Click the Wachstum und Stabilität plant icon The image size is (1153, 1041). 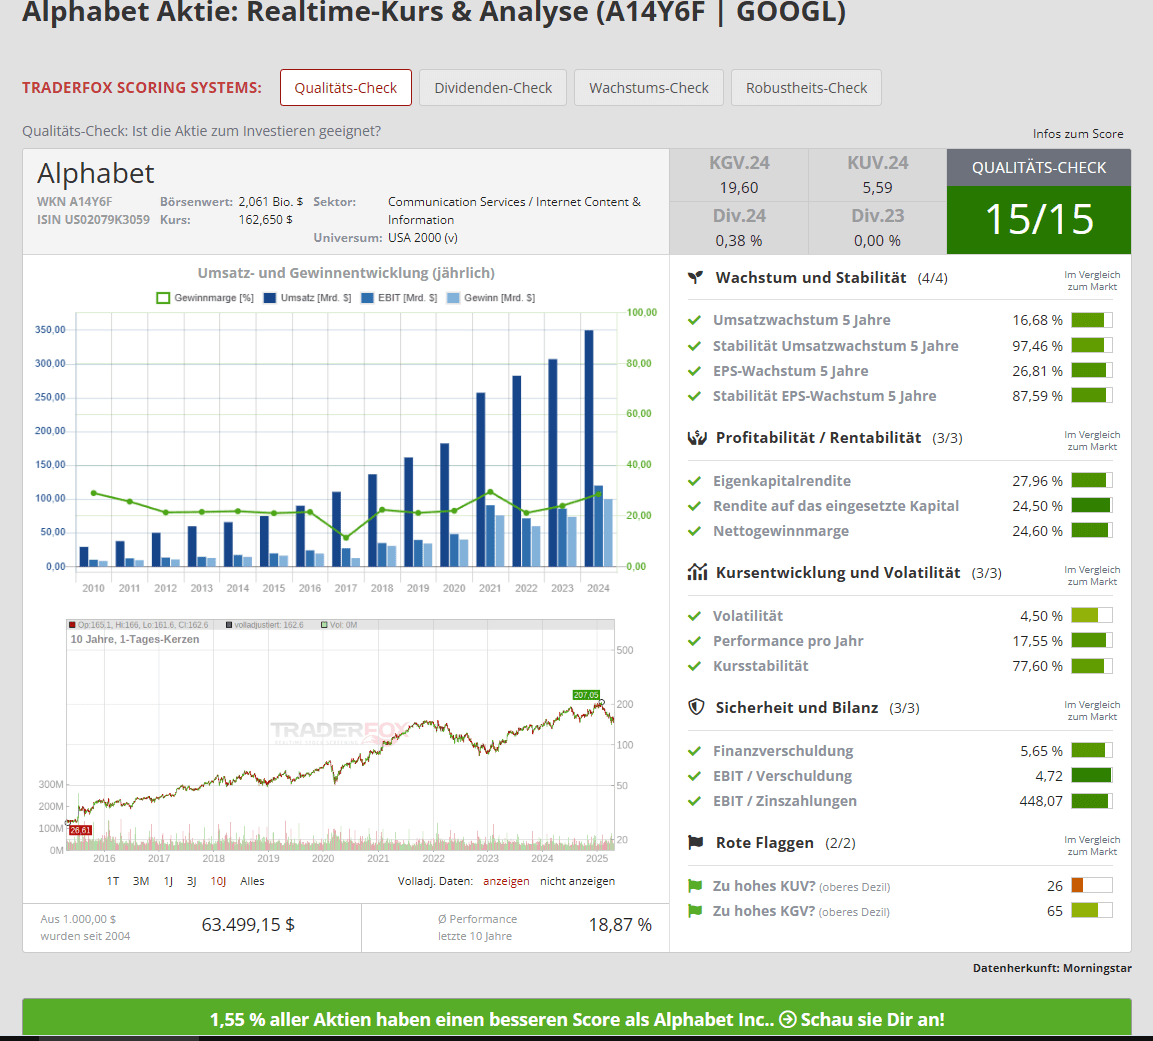point(695,278)
